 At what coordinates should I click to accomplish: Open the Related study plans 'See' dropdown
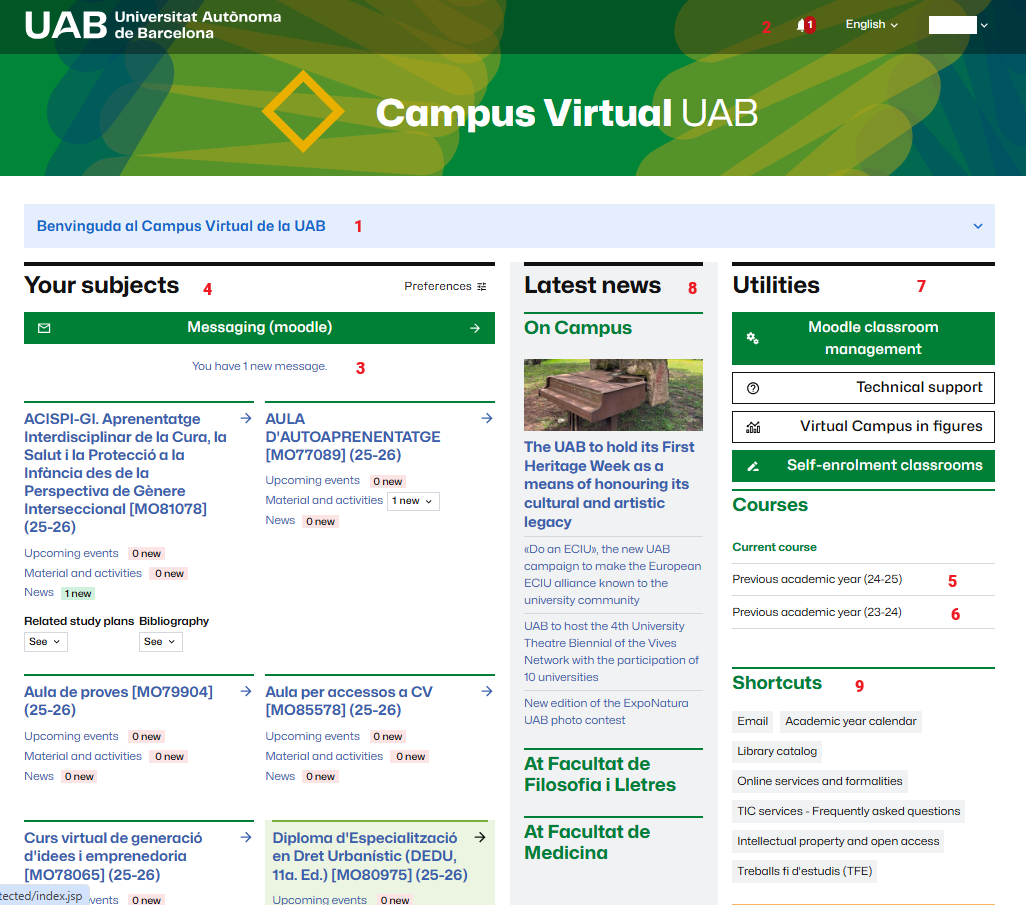tap(46, 641)
